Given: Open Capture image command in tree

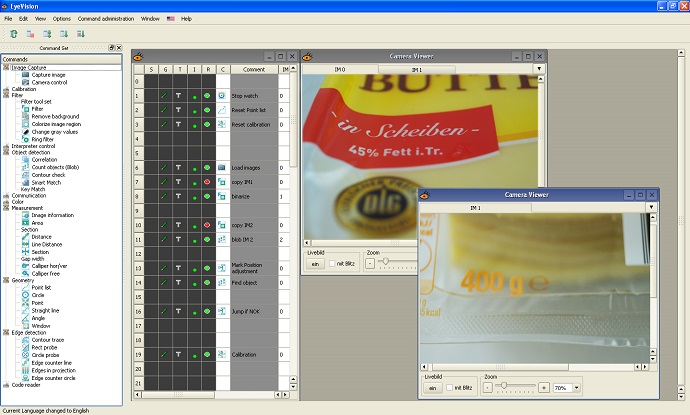Looking at the screenshot, I should coord(48,75).
